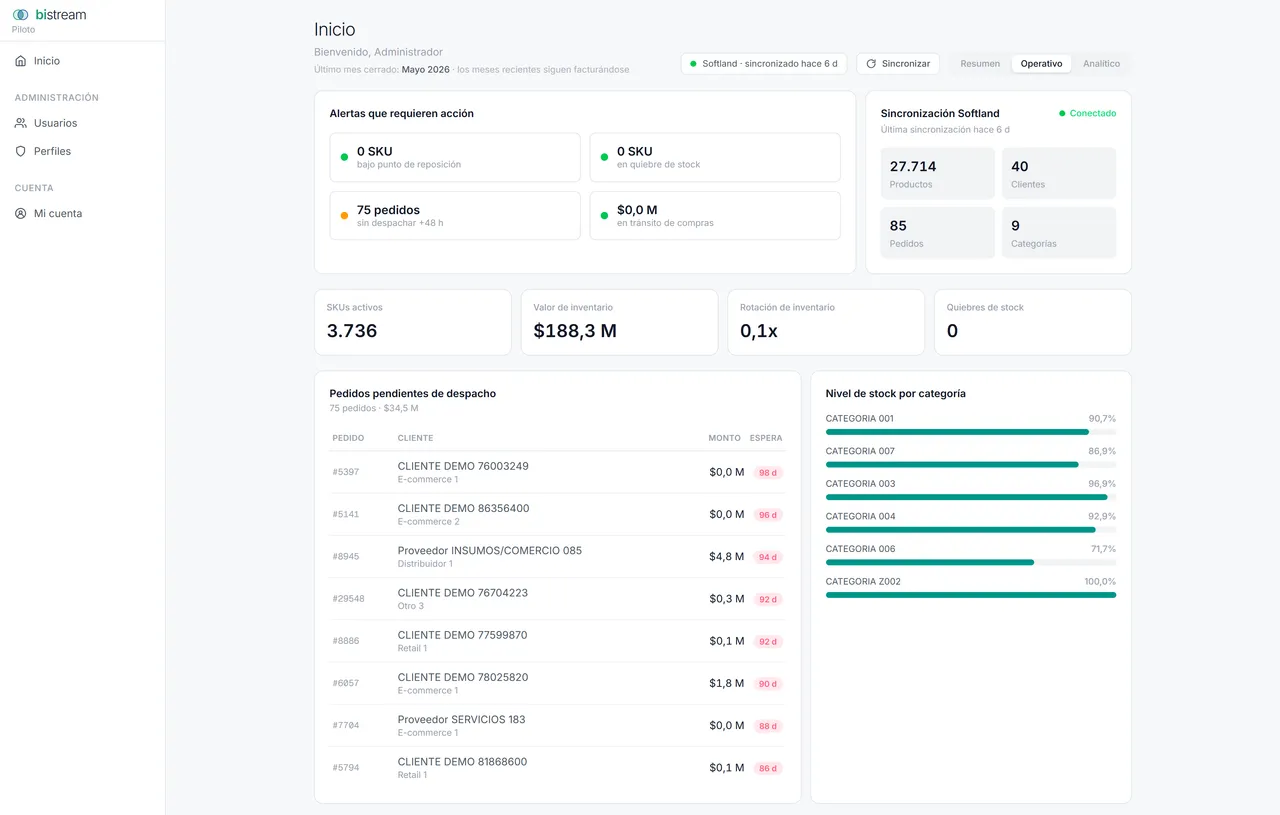Click the CATEGORIA 001 stock bar
The image size is (1280, 815).
tap(971, 432)
